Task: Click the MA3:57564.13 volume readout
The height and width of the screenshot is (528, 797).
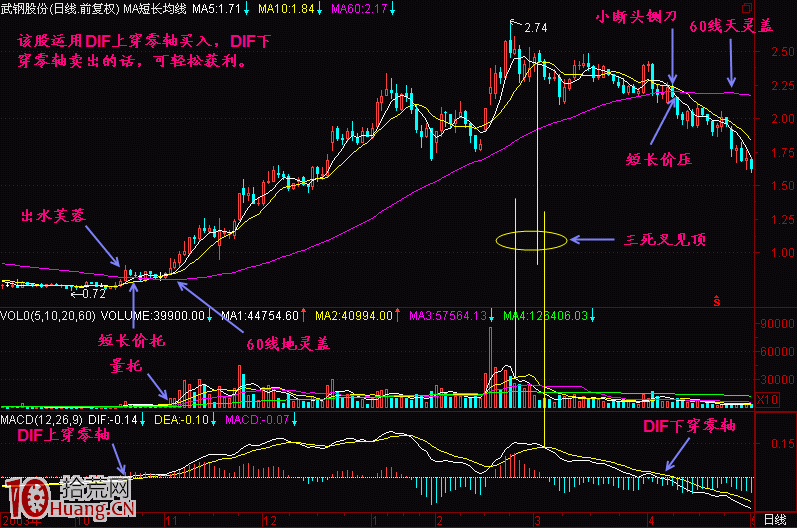Action: [448, 316]
